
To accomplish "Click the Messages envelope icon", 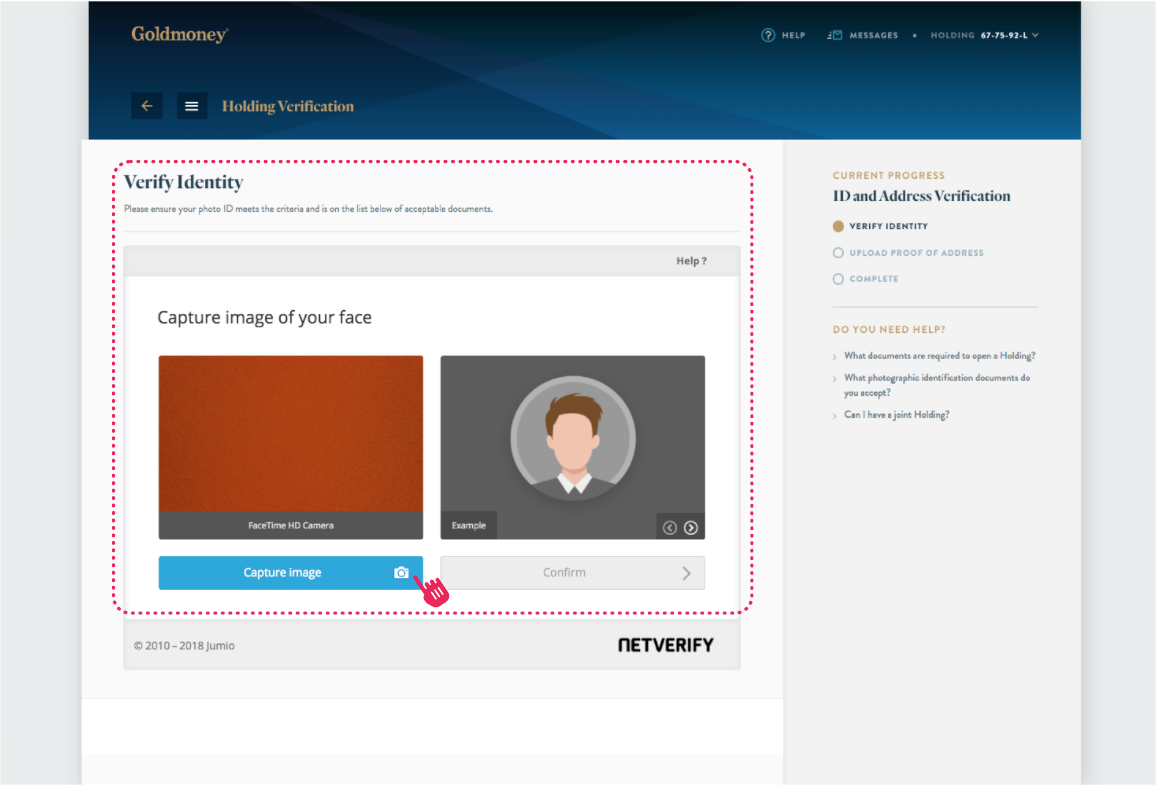I will pos(835,35).
